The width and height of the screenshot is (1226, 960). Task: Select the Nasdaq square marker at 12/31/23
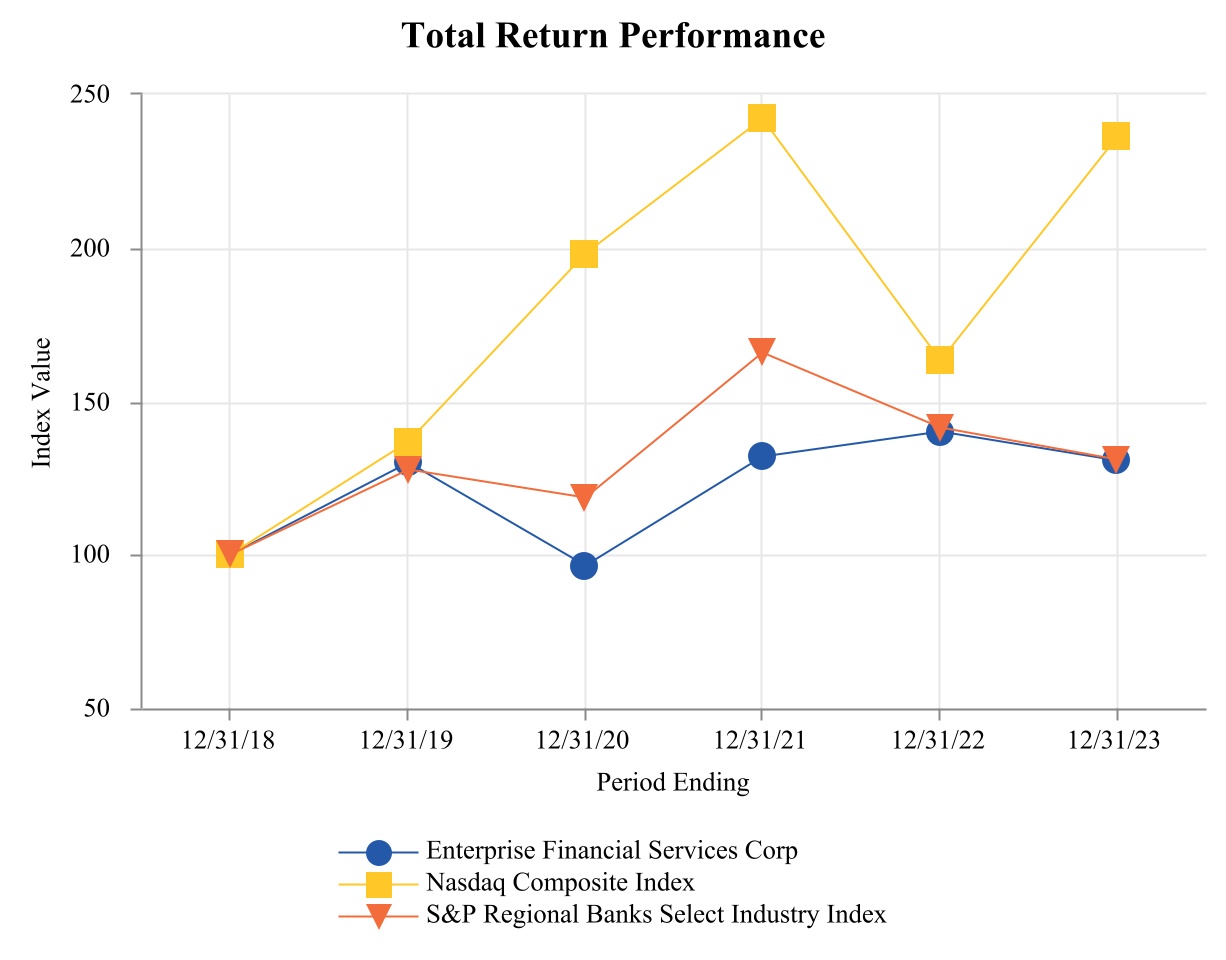coord(1116,136)
